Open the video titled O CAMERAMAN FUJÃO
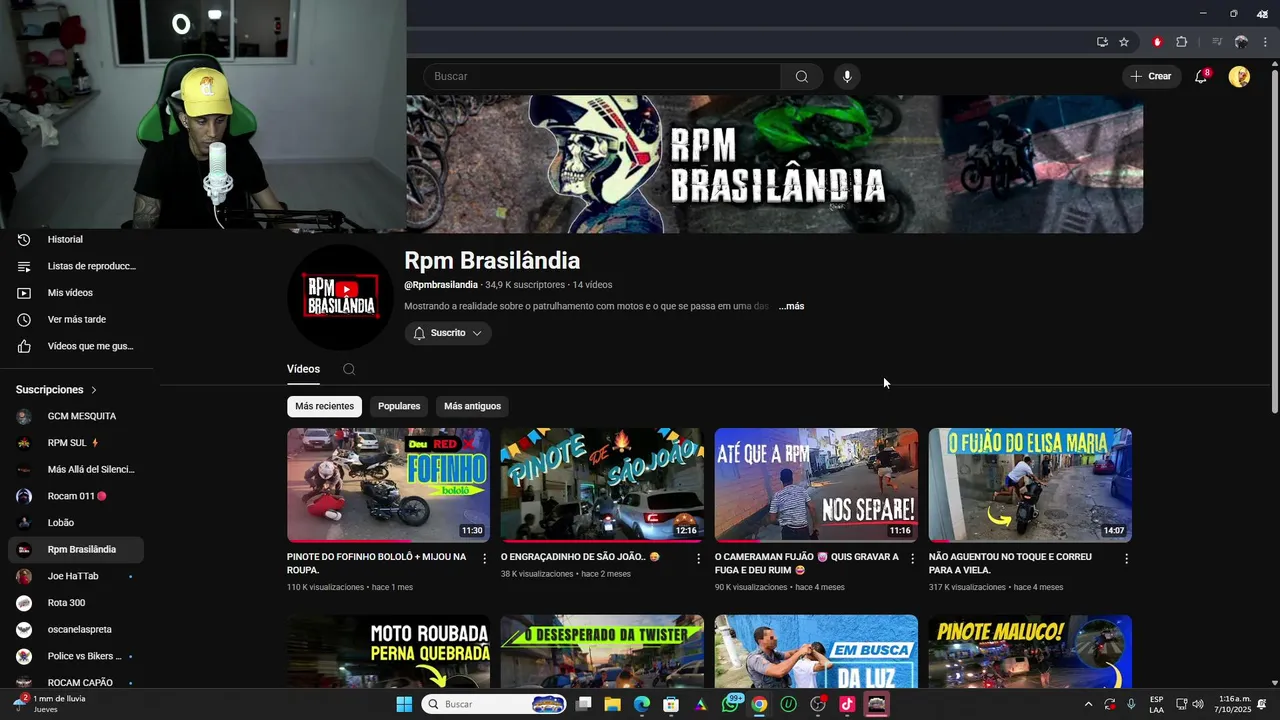The height and width of the screenshot is (720, 1280). 806,563
